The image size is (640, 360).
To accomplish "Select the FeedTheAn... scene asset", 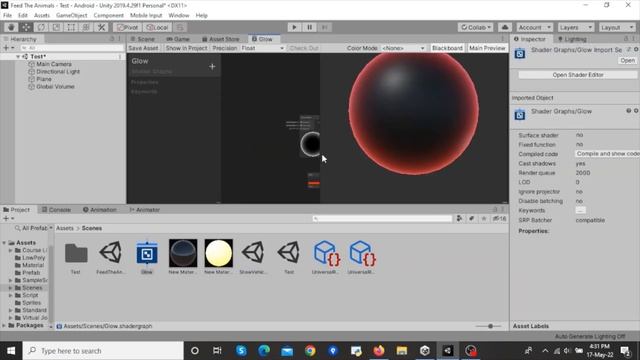I will [111, 257].
